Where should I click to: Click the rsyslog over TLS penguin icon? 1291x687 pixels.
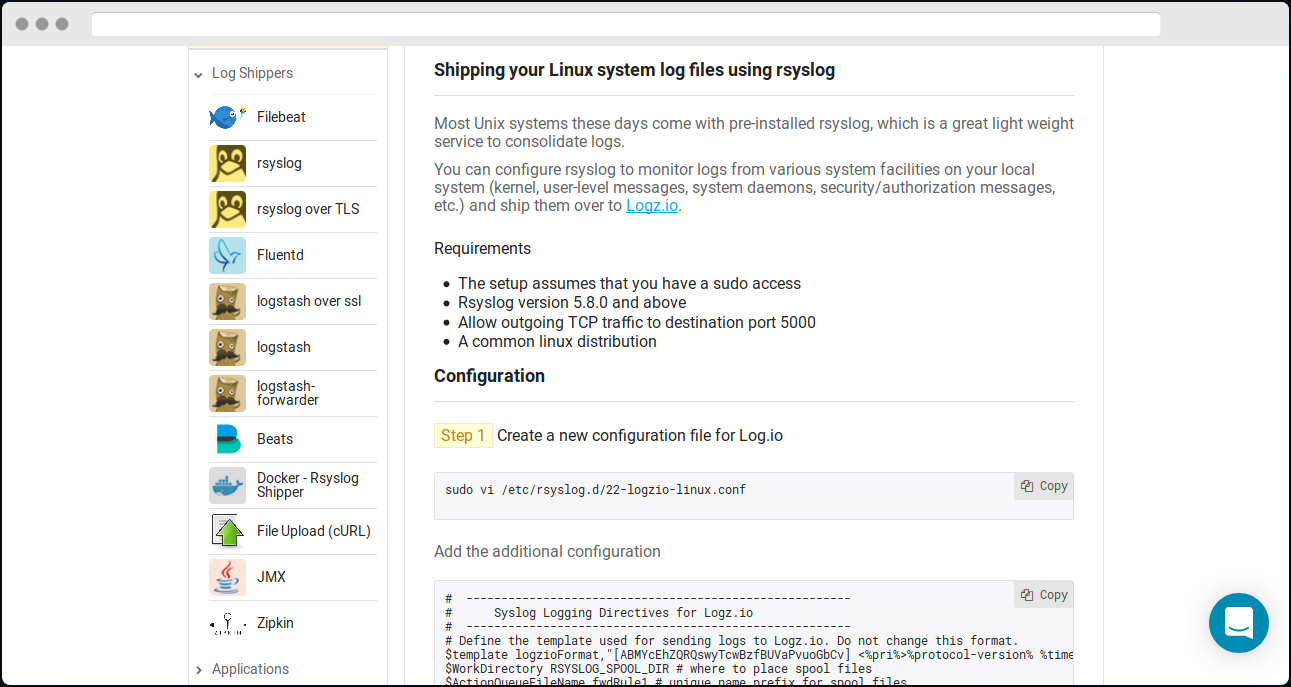pyautogui.click(x=227, y=209)
